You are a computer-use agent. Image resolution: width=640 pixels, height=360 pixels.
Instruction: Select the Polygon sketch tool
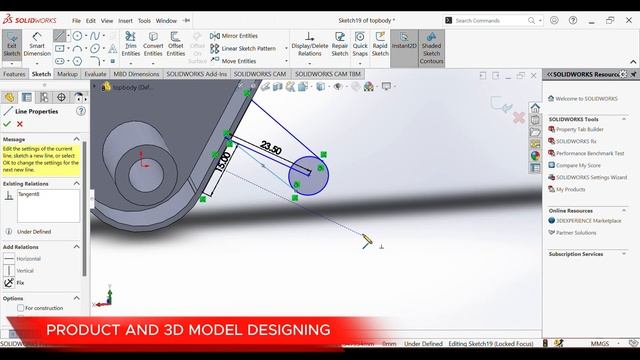(x=77, y=61)
